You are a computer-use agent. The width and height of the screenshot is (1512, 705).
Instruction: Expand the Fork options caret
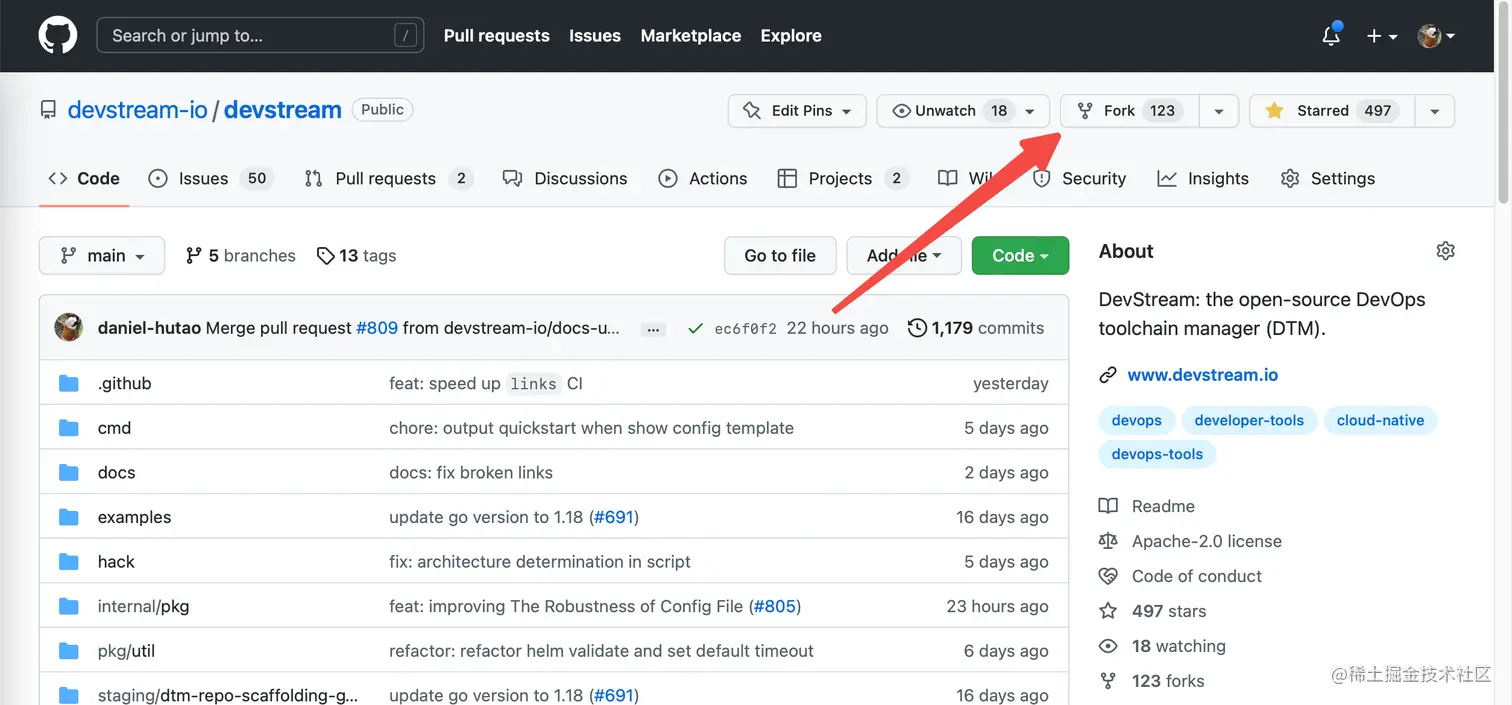tap(1219, 111)
